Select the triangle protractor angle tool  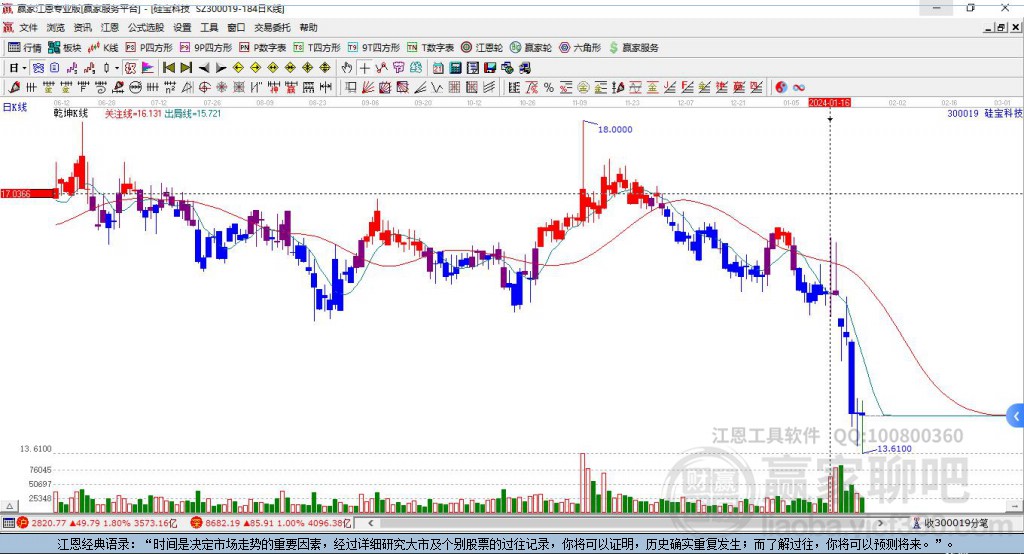click(x=187, y=87)
